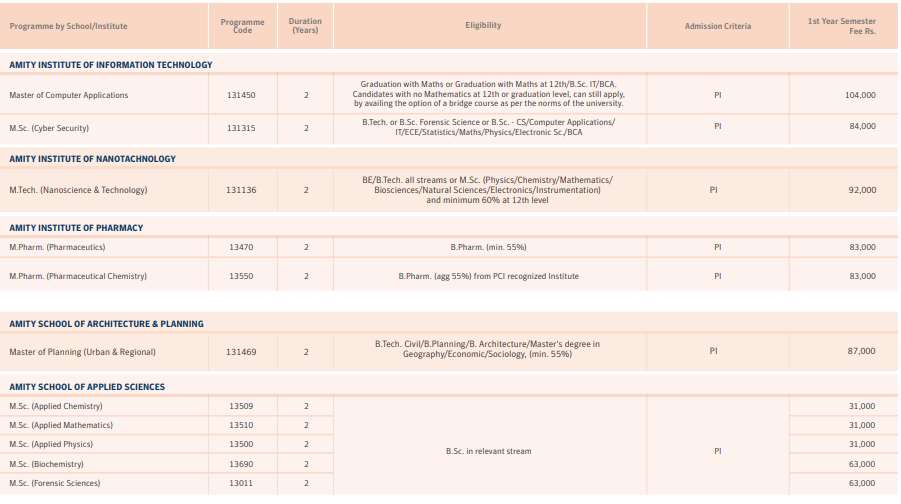Select 'B.Sc. in relevant stream' eligibility text
This screenshot has height=504, width=901.
[x=488, y=452]
